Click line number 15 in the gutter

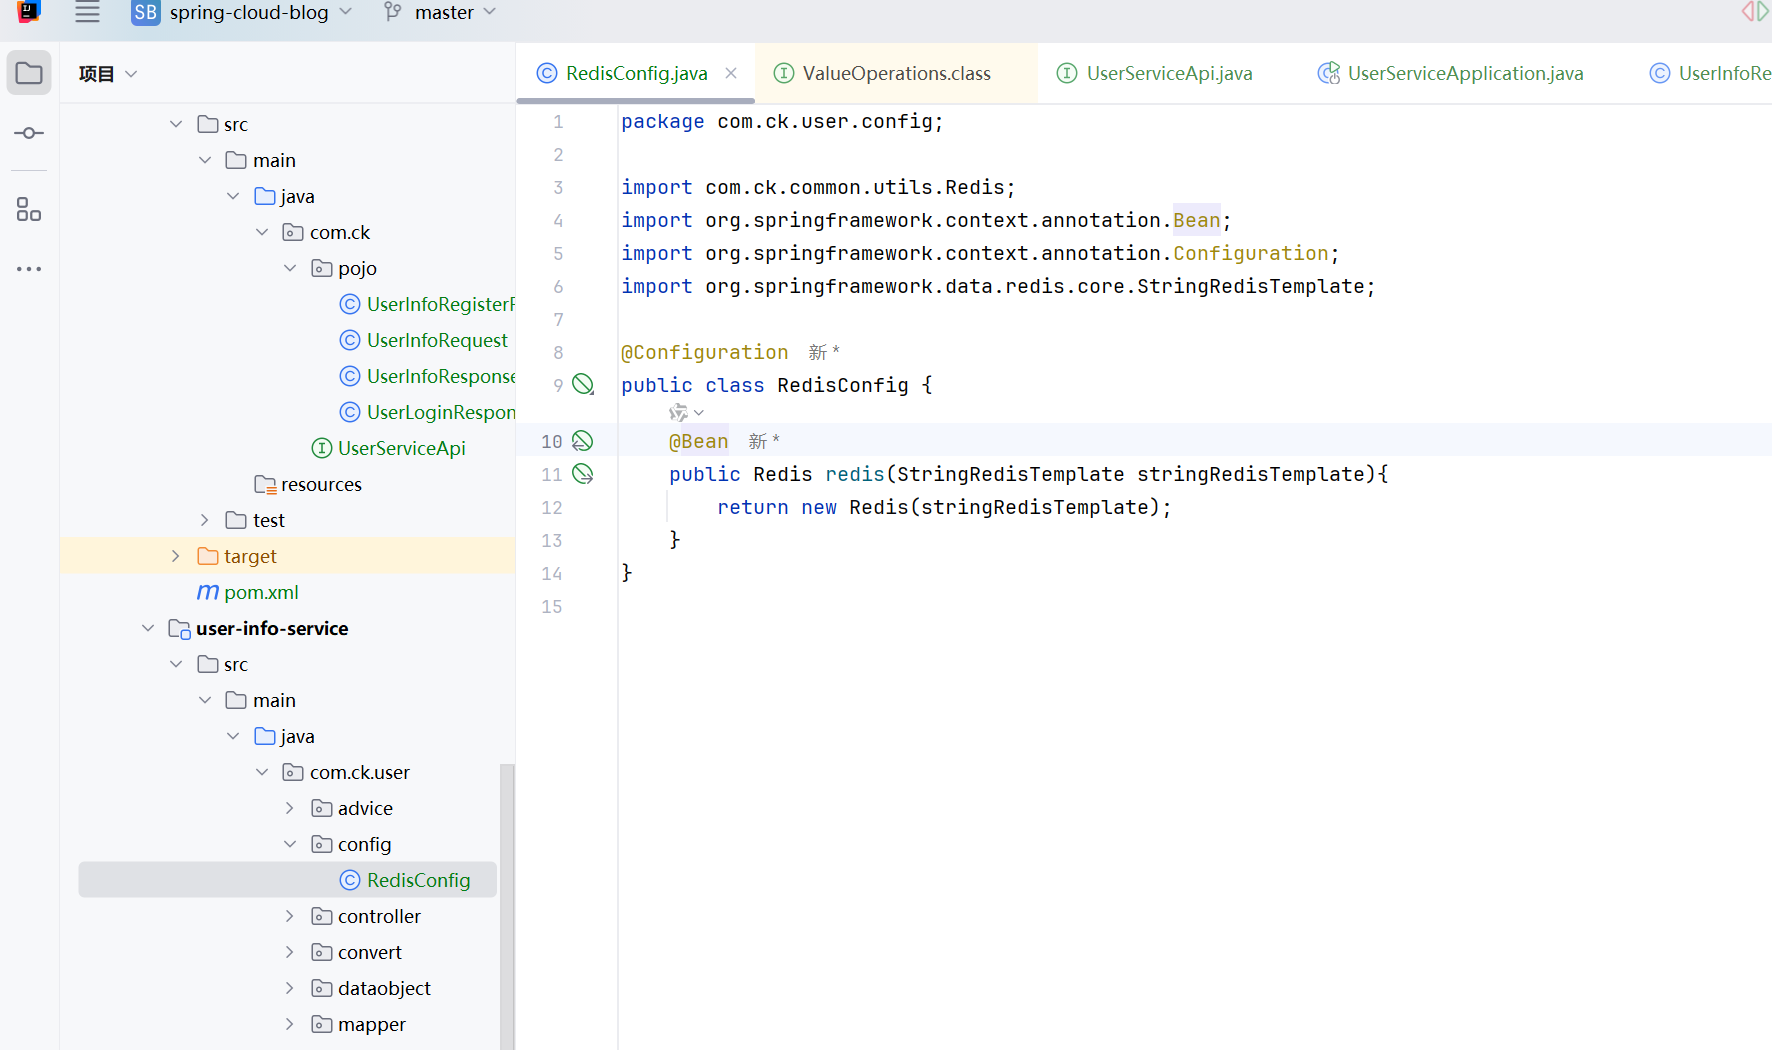[x=552, y=606]
